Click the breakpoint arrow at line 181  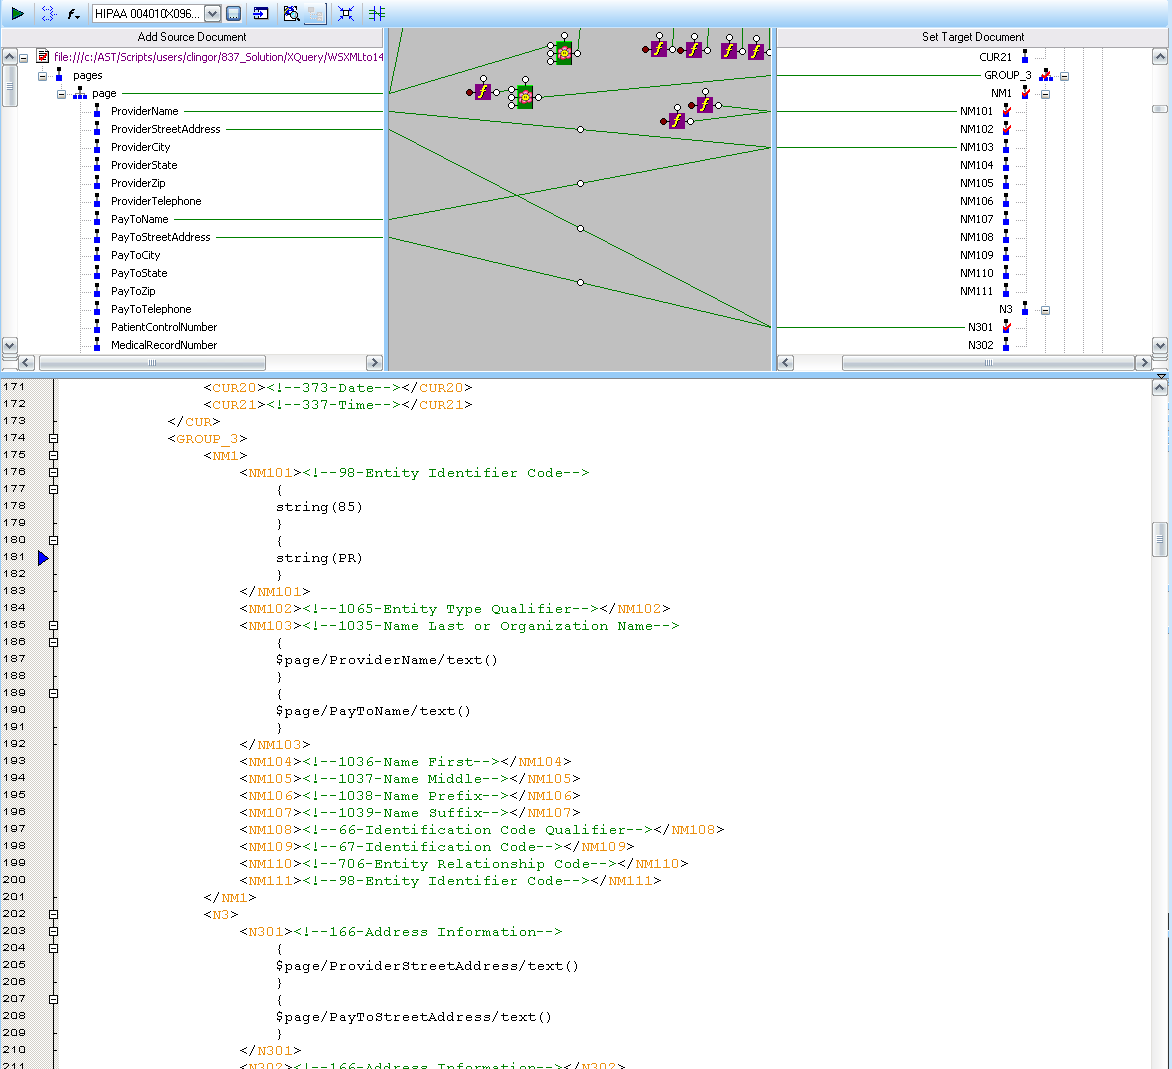pos(43,558)
